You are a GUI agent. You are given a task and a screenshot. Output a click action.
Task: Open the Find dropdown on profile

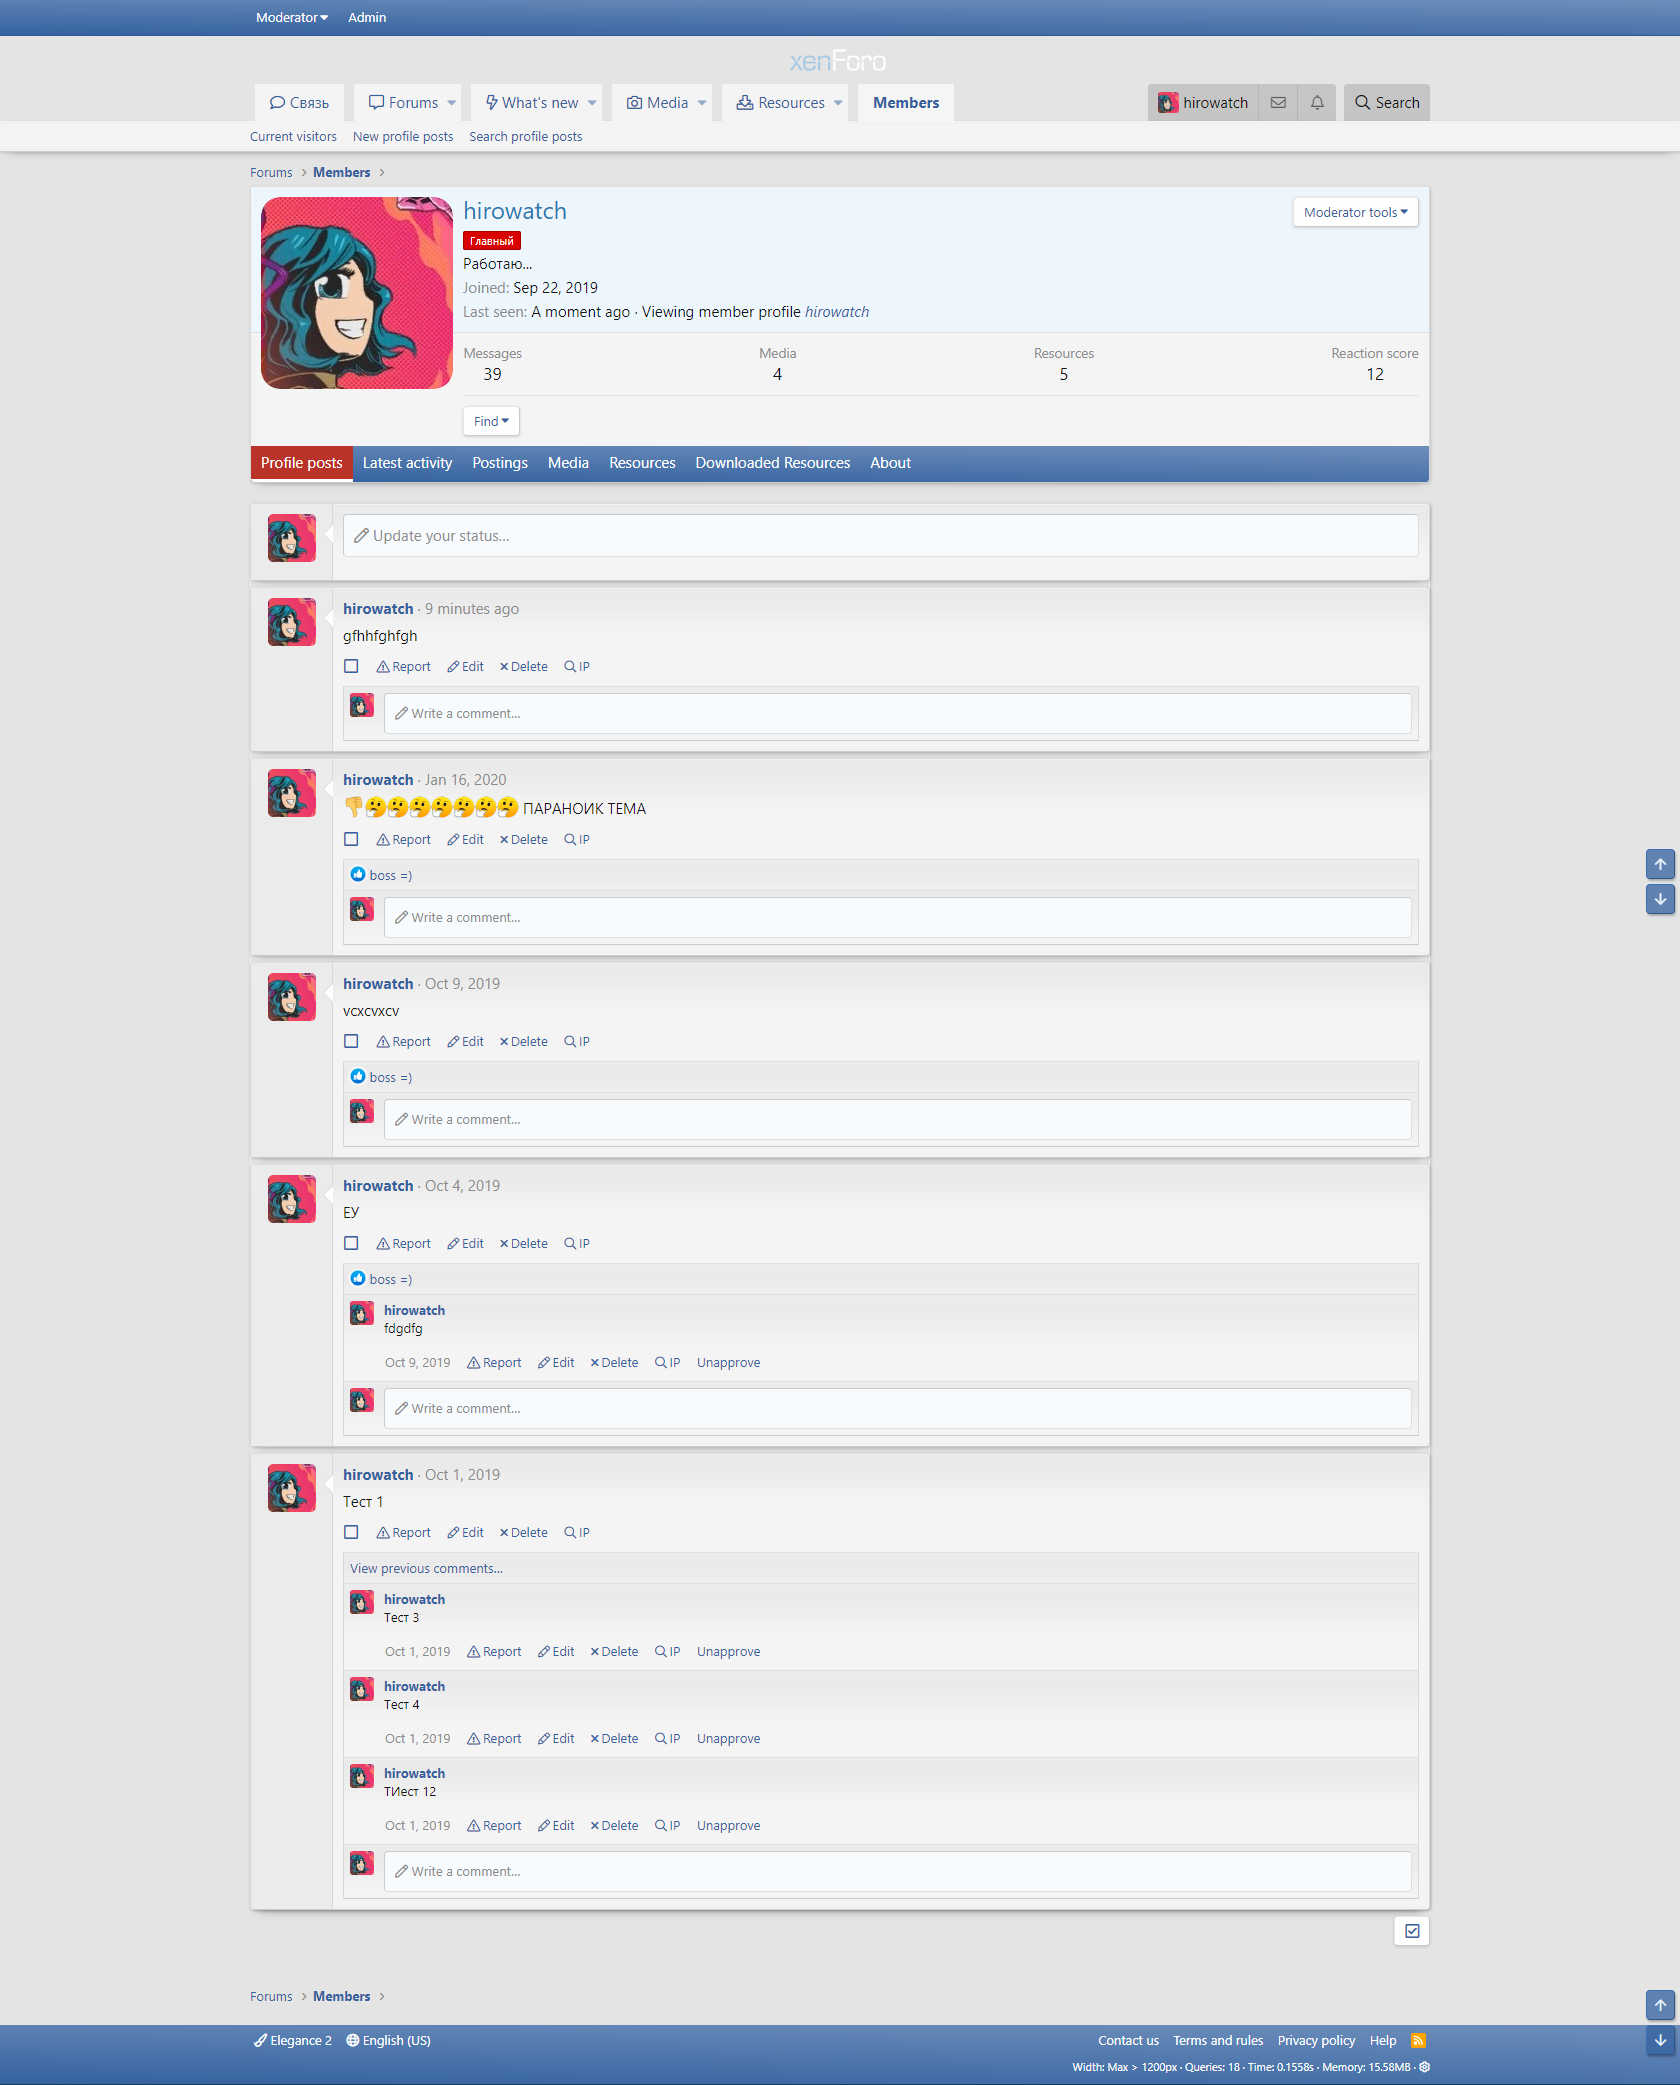[491, 422]
